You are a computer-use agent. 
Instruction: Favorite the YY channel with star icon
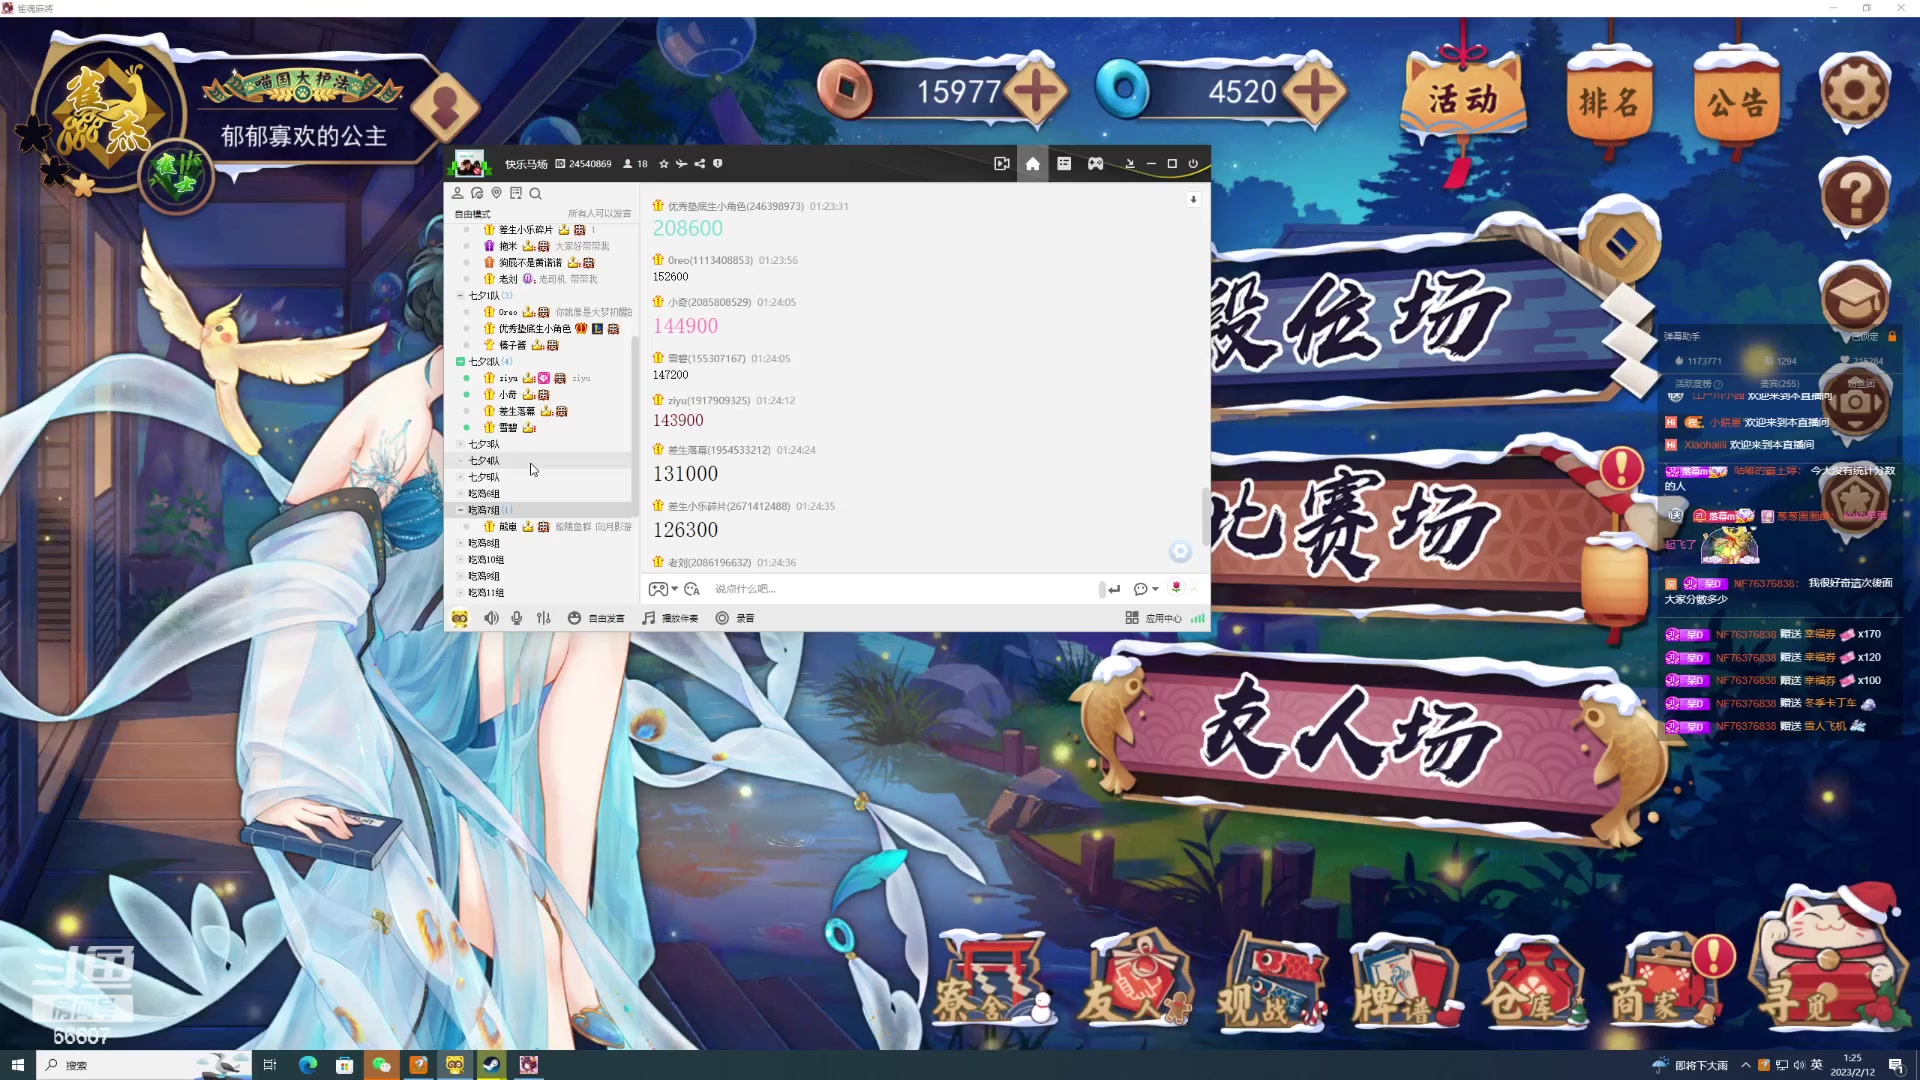(x=664, y=164)
